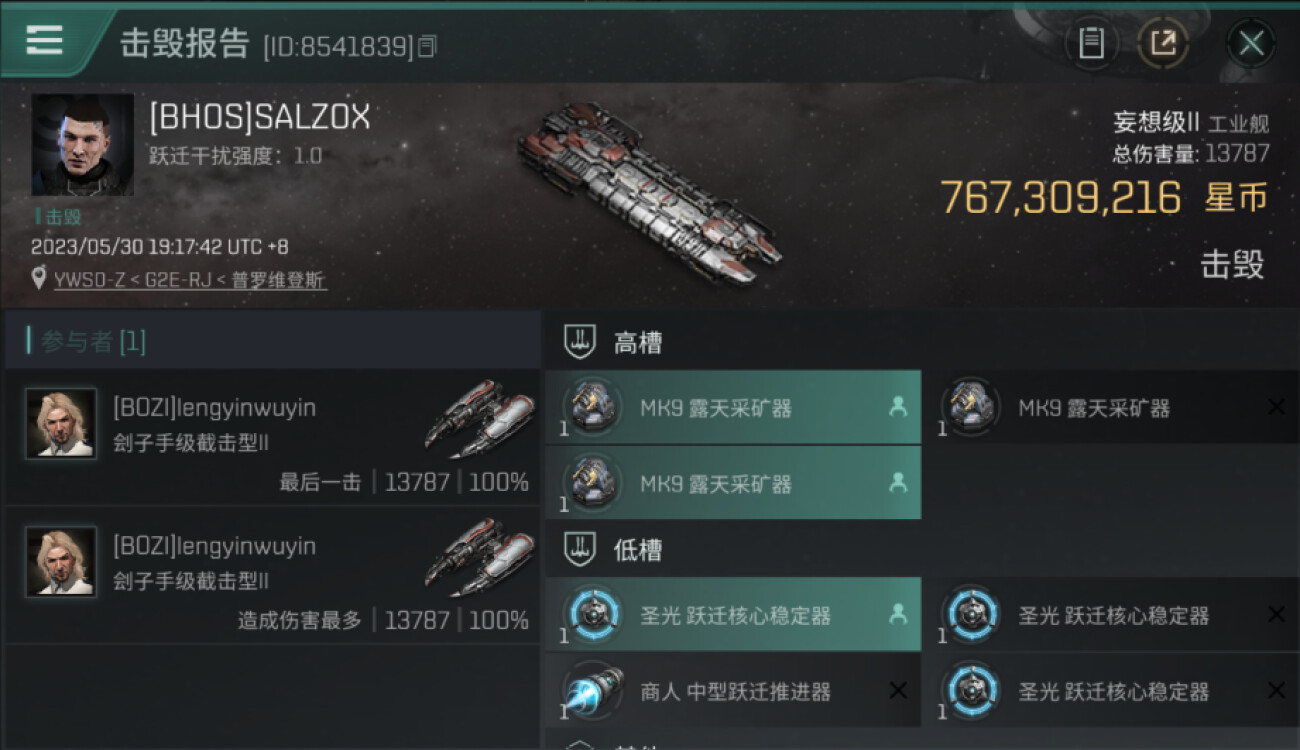This screenshot has height=750, width=1300.
Task: Inspect the destroyed industrial ship image
Action: (648, 192)
